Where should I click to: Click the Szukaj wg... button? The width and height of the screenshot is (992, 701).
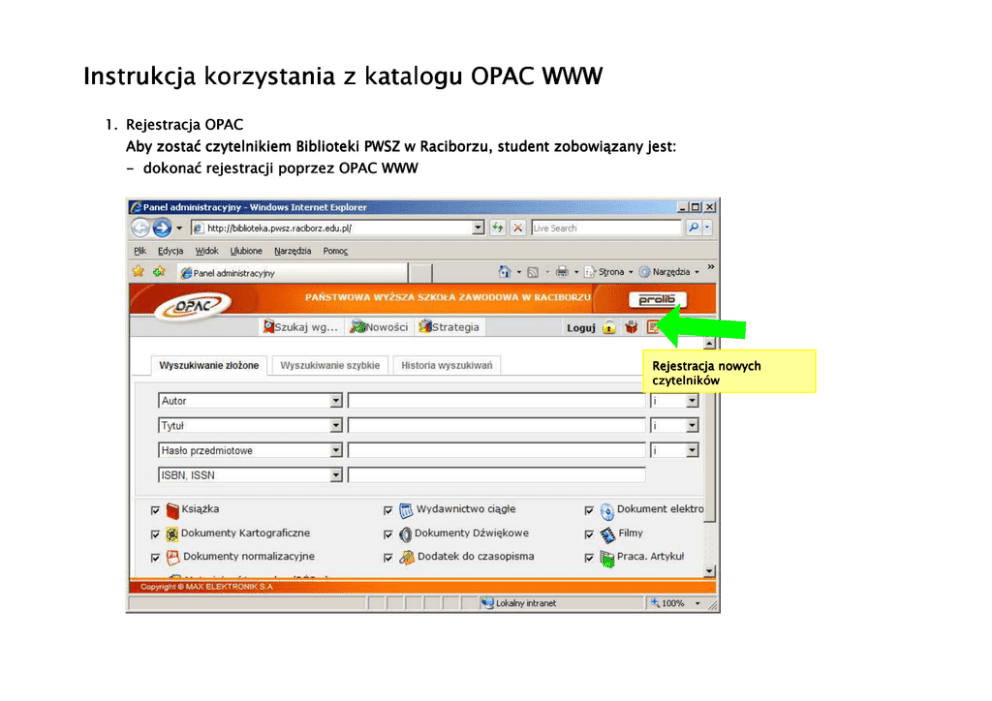click(300, 327)
